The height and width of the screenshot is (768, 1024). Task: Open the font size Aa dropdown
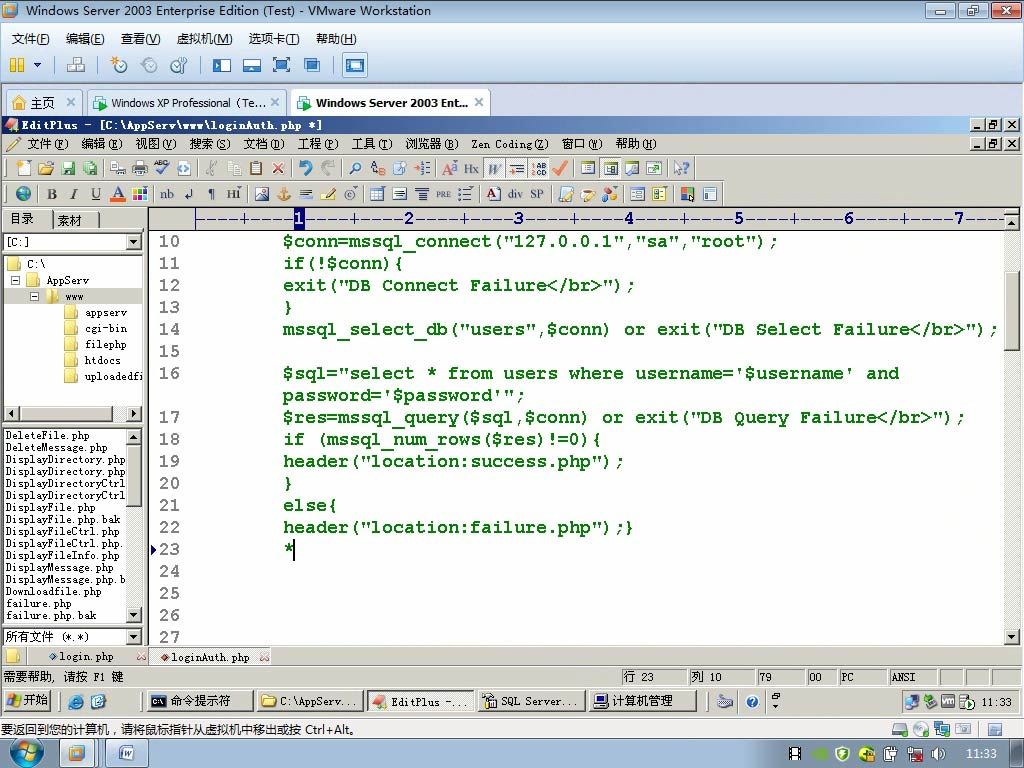[x=450, y=168]
